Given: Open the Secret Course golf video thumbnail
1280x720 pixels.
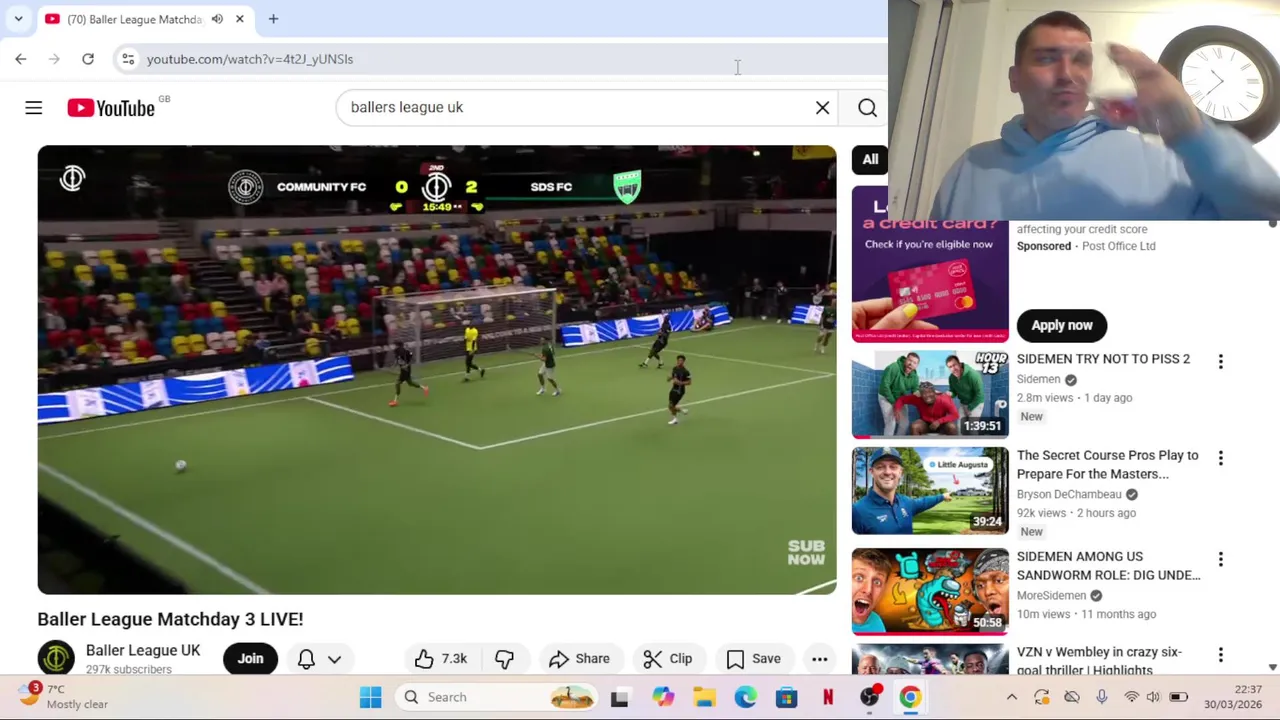Looking at the screenshot, I should coord(930,491).
